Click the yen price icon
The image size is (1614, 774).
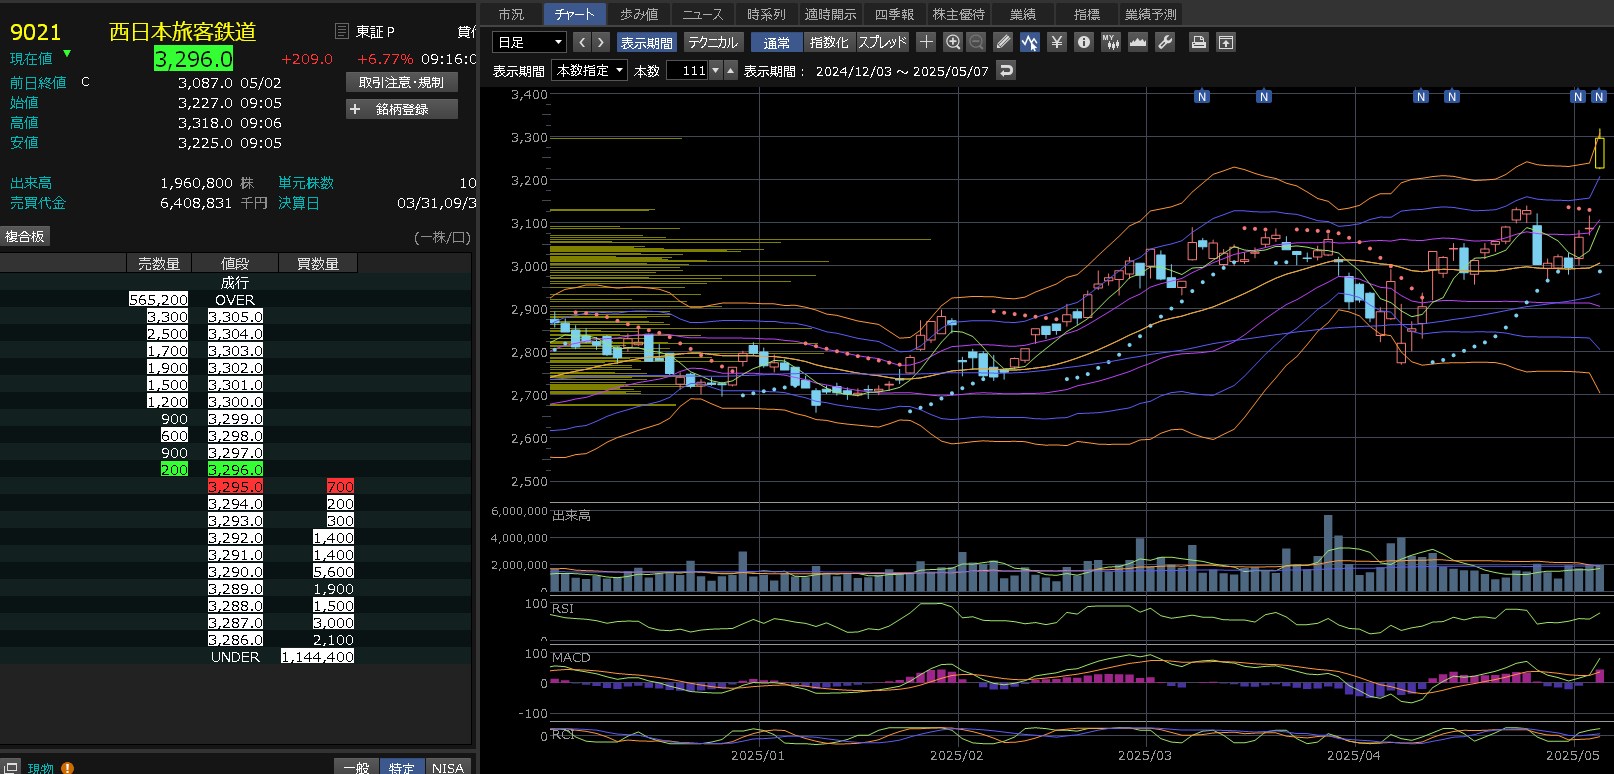tap(1057, 42)
